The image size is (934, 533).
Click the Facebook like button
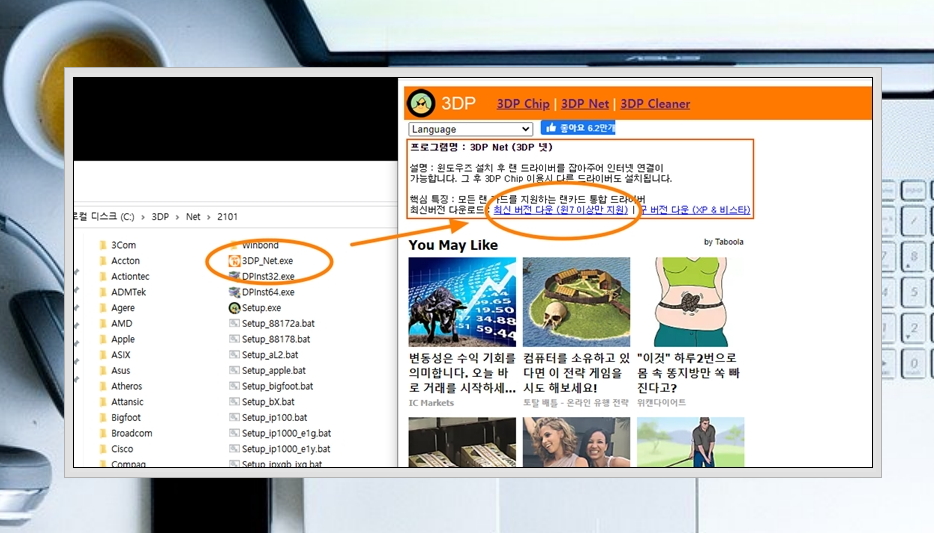pyautogui.click(x=578, y=127)
